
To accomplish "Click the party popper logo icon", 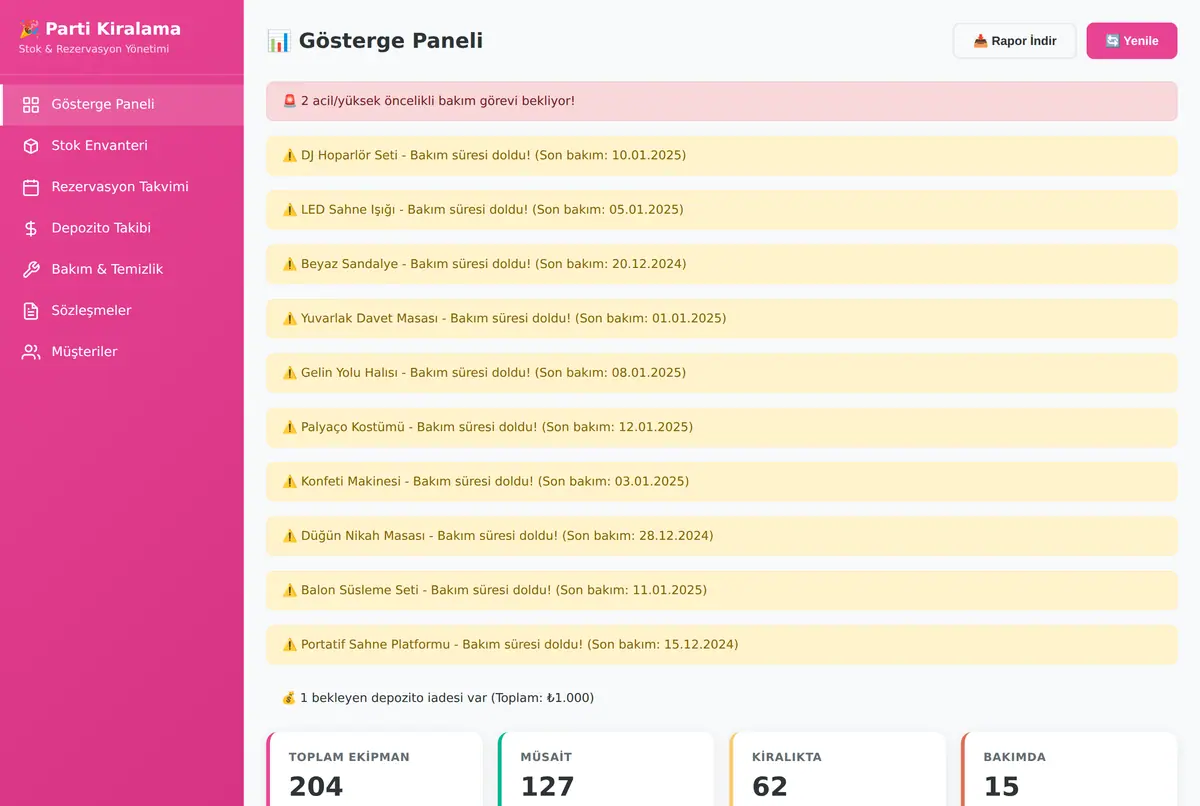I will 29,29.
